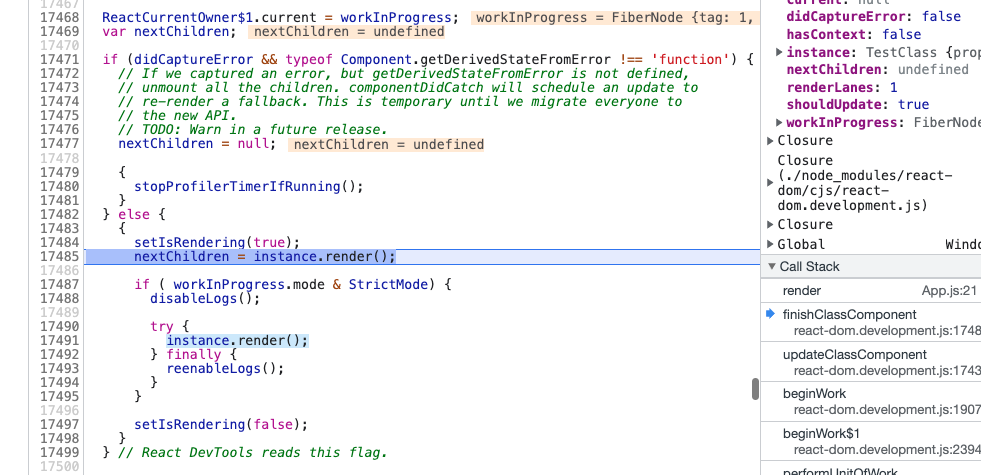Set breakpoint on line number 17491
This screenshot has width=981, height=475.
coord(59,340)
